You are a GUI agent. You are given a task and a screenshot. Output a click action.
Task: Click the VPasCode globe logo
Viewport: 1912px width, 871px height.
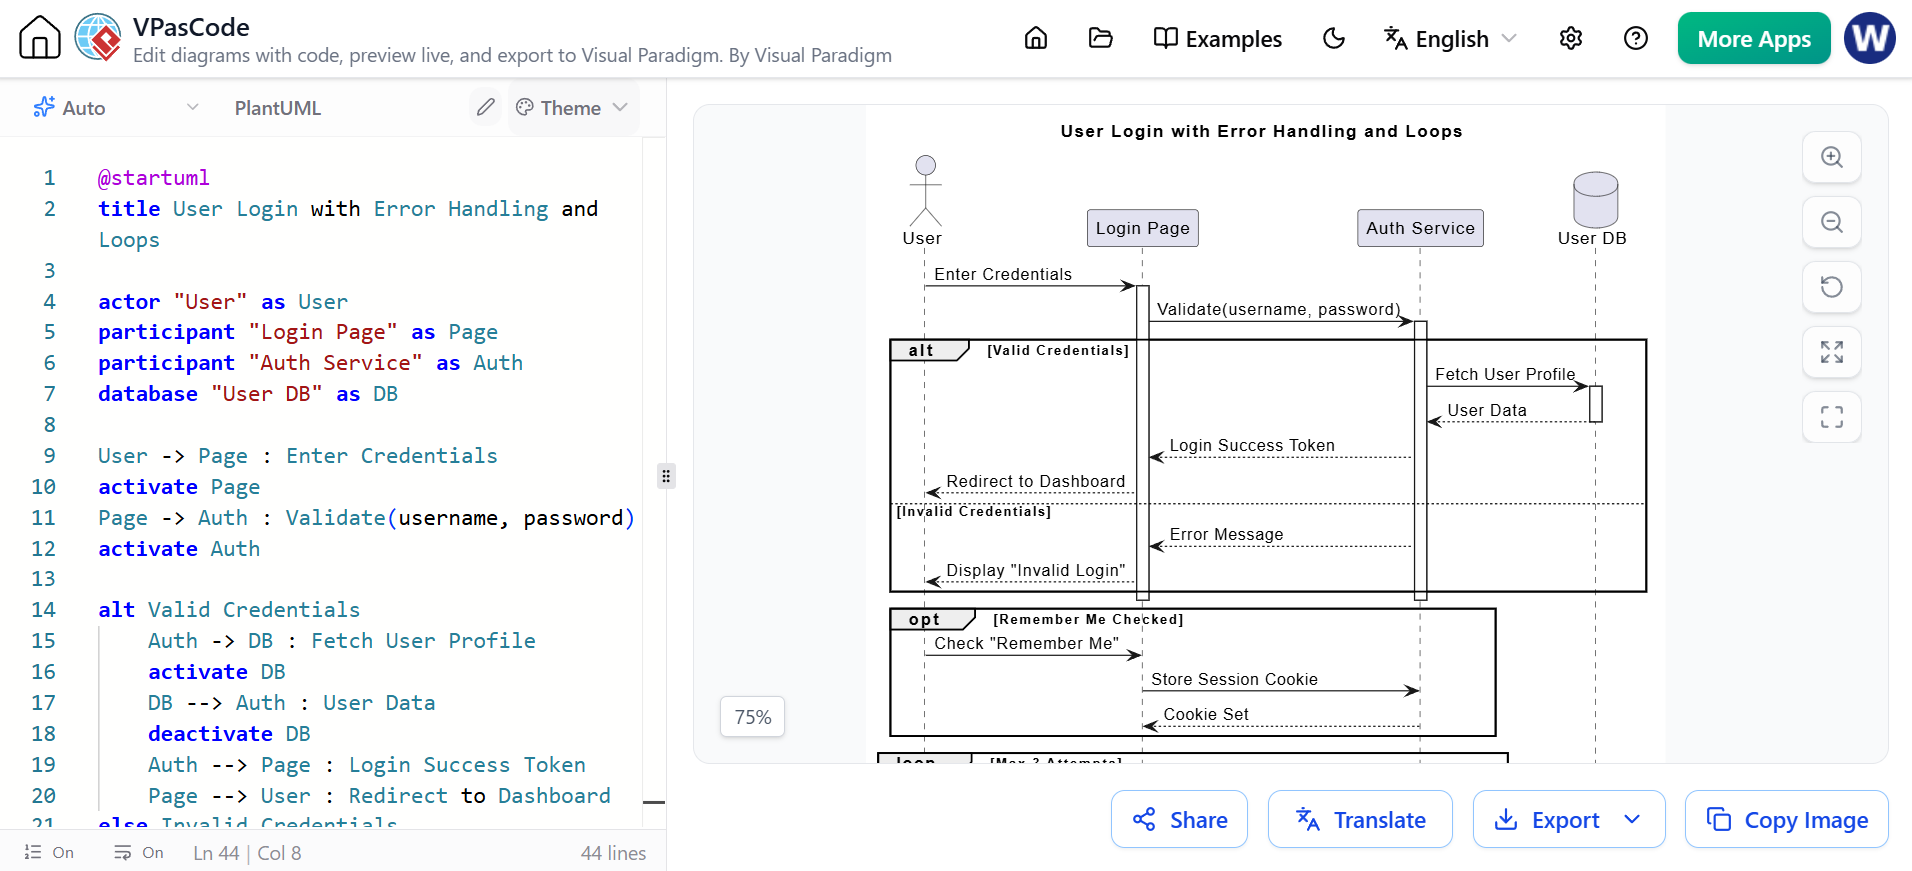click(98, 38)
